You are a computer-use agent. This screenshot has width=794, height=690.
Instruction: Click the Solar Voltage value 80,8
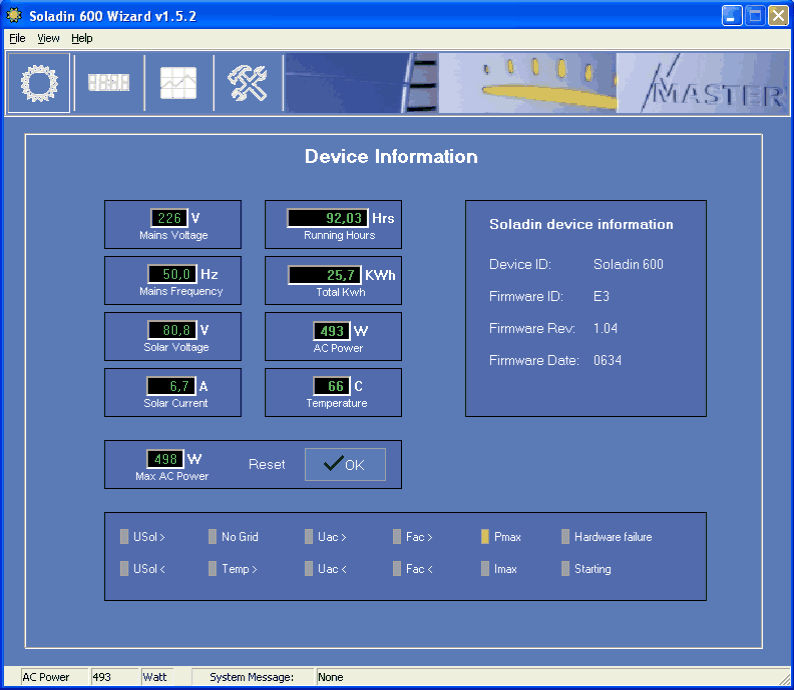[x=172, y=330]
